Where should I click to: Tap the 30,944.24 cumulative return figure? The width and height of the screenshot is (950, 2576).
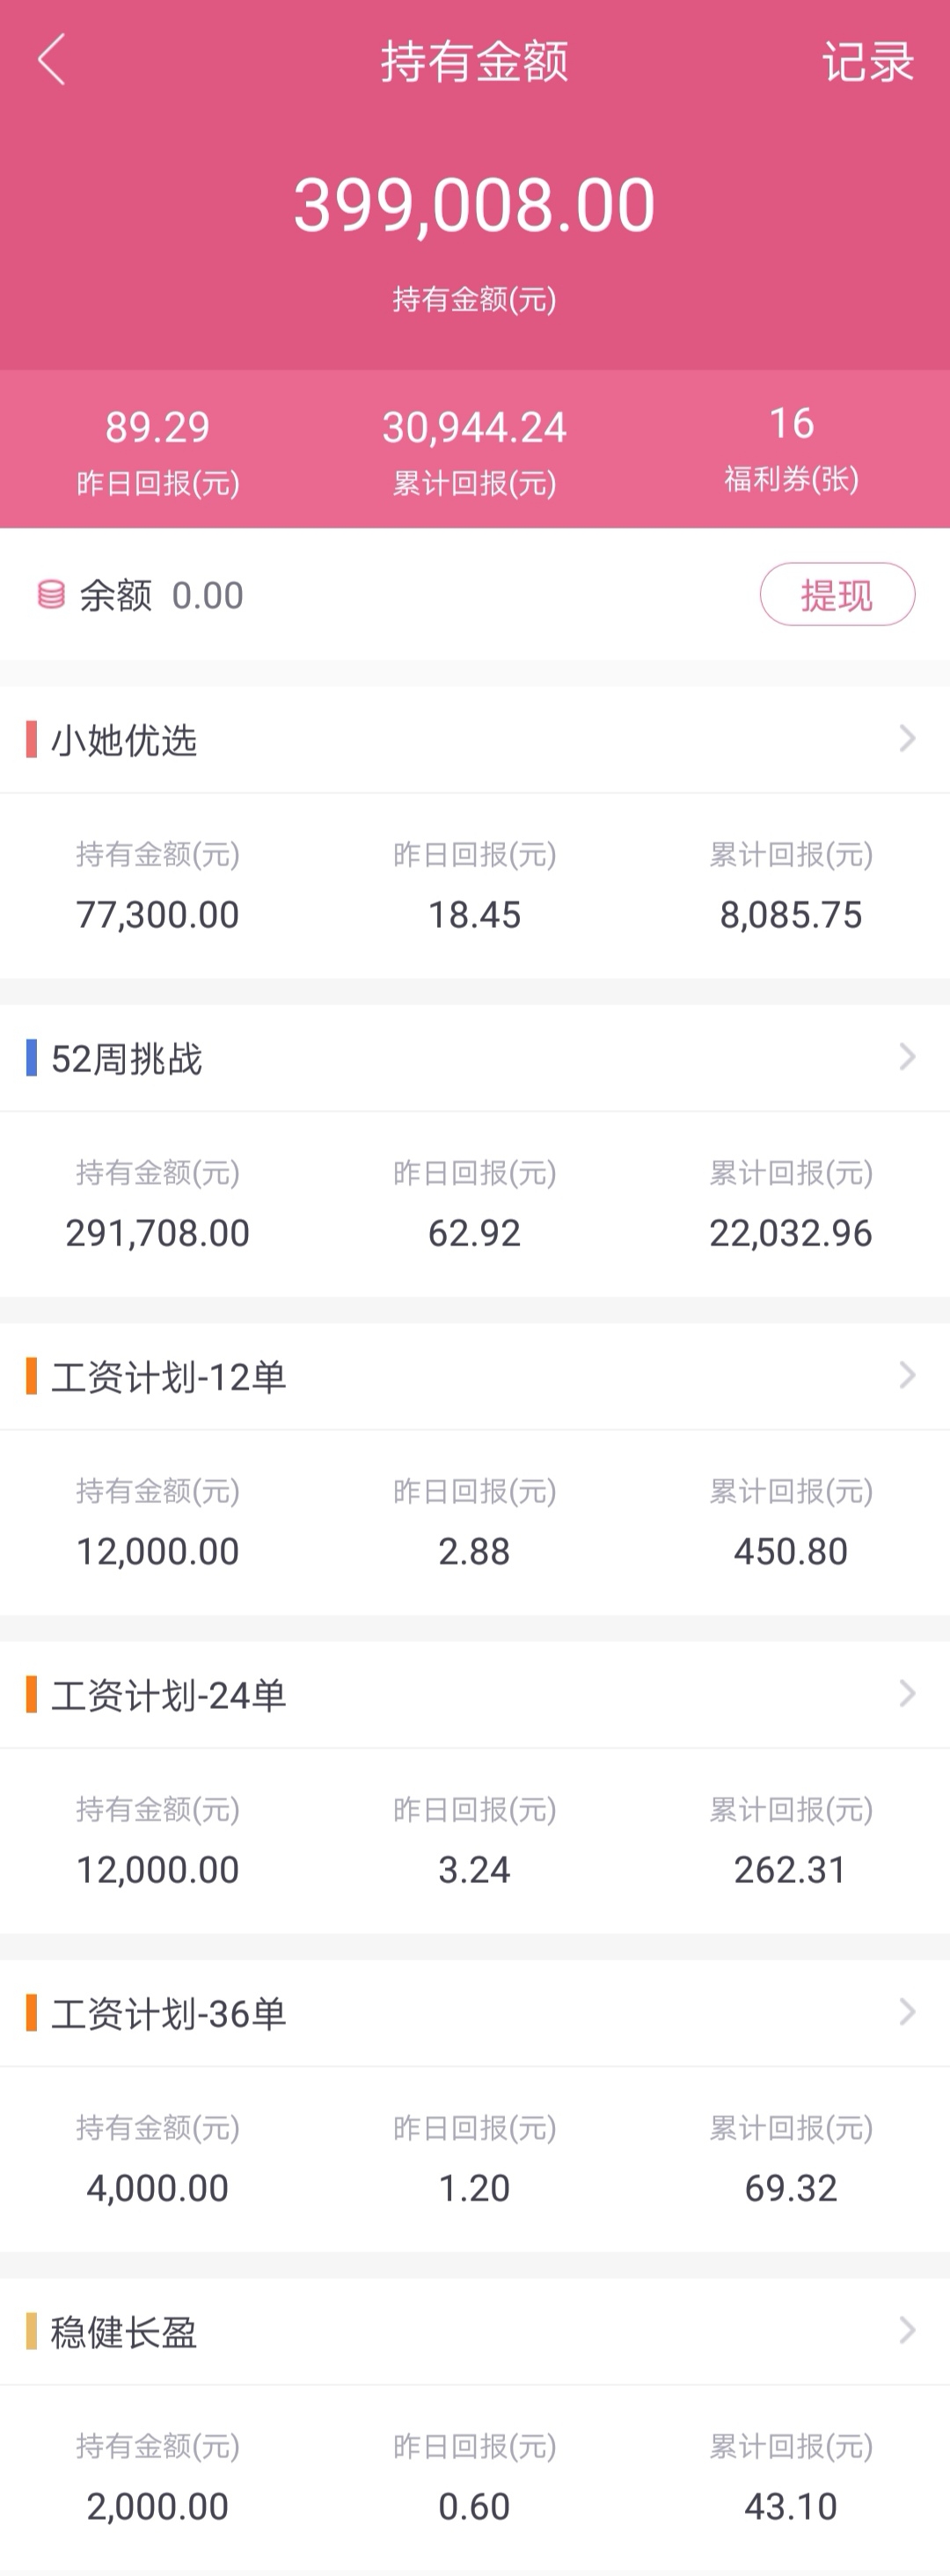point(474,428)
